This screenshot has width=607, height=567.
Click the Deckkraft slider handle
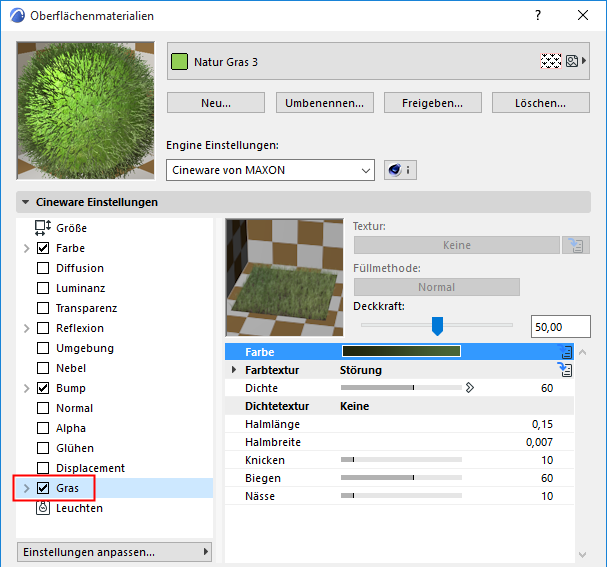437,326
